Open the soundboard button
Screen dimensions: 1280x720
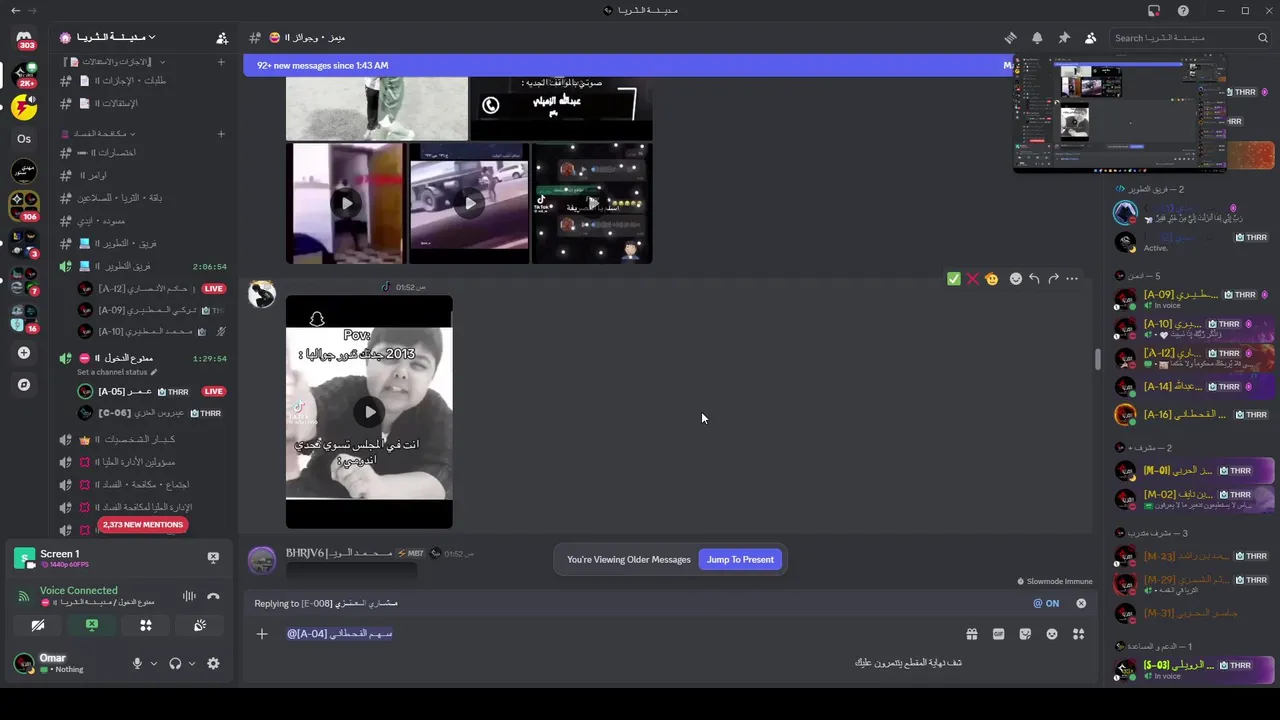200,626
